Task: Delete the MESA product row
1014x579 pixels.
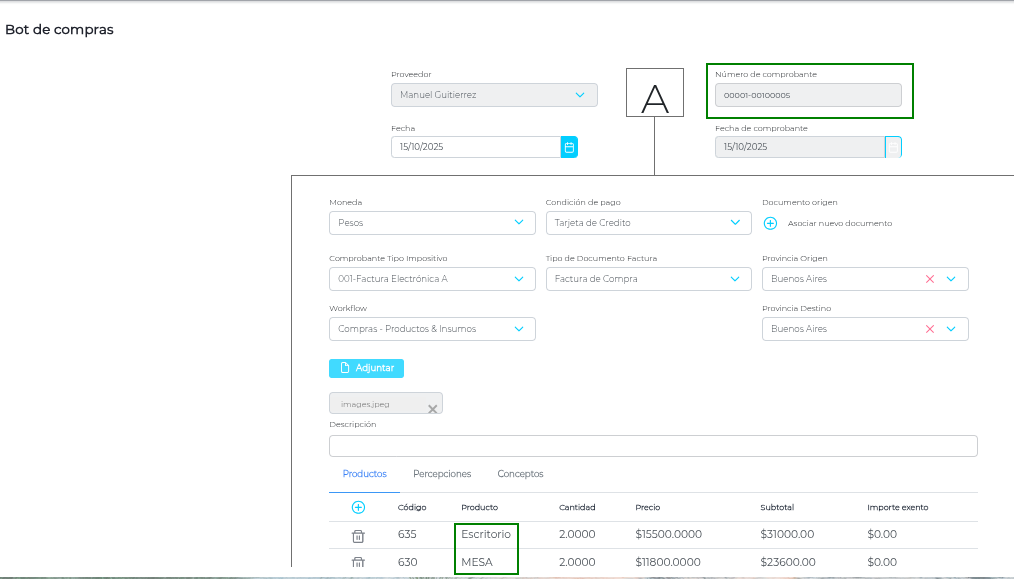Action: [x=358, y=562]
